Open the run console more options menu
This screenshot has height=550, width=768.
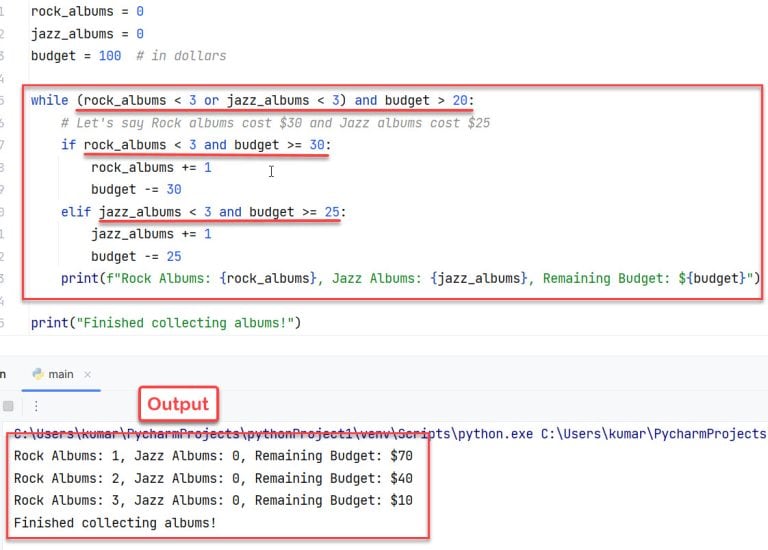tap(36, 406)
